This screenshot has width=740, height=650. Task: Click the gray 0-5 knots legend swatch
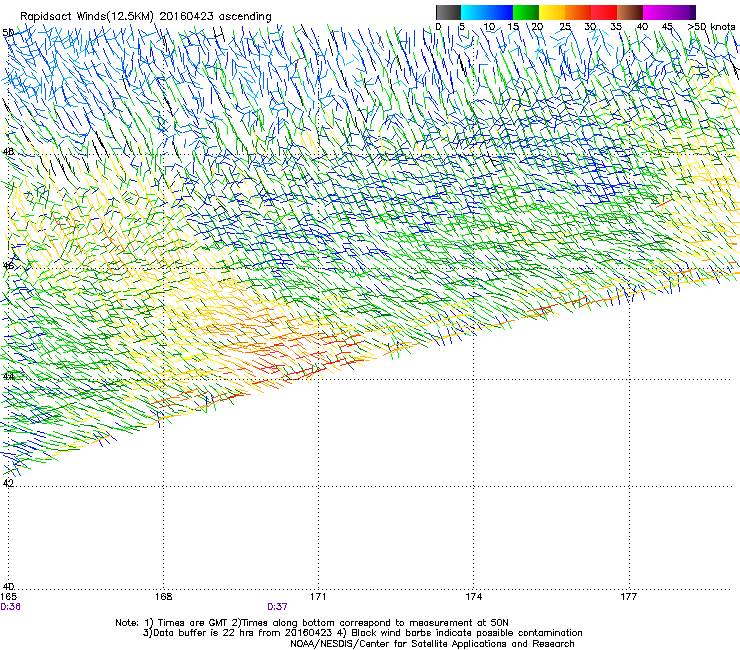(x=448, y=12)
